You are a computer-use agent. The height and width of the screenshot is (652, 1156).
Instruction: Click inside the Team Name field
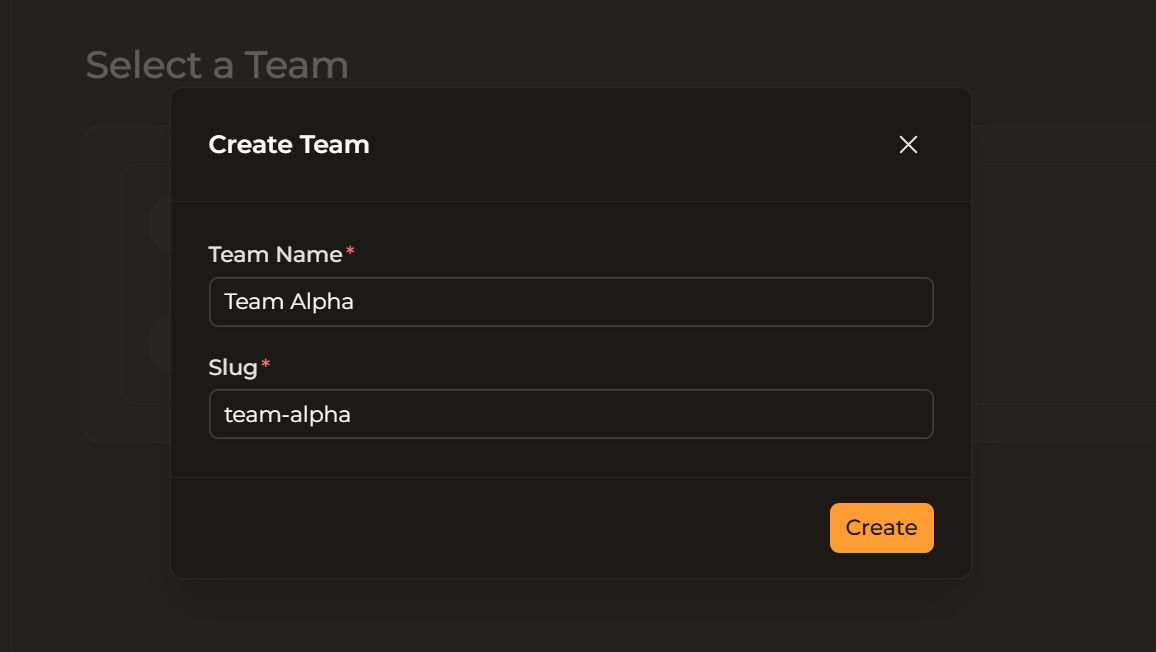pos(571,301)
